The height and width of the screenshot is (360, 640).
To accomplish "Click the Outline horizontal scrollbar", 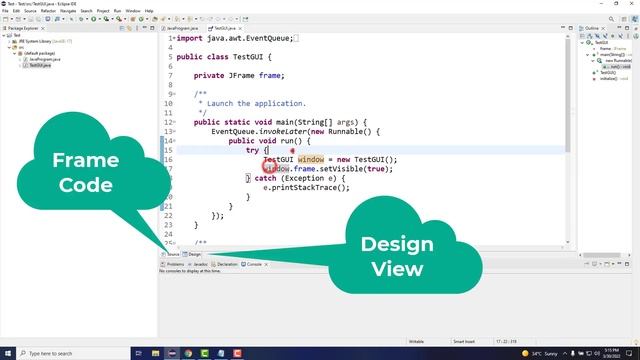I will point(602,255).
